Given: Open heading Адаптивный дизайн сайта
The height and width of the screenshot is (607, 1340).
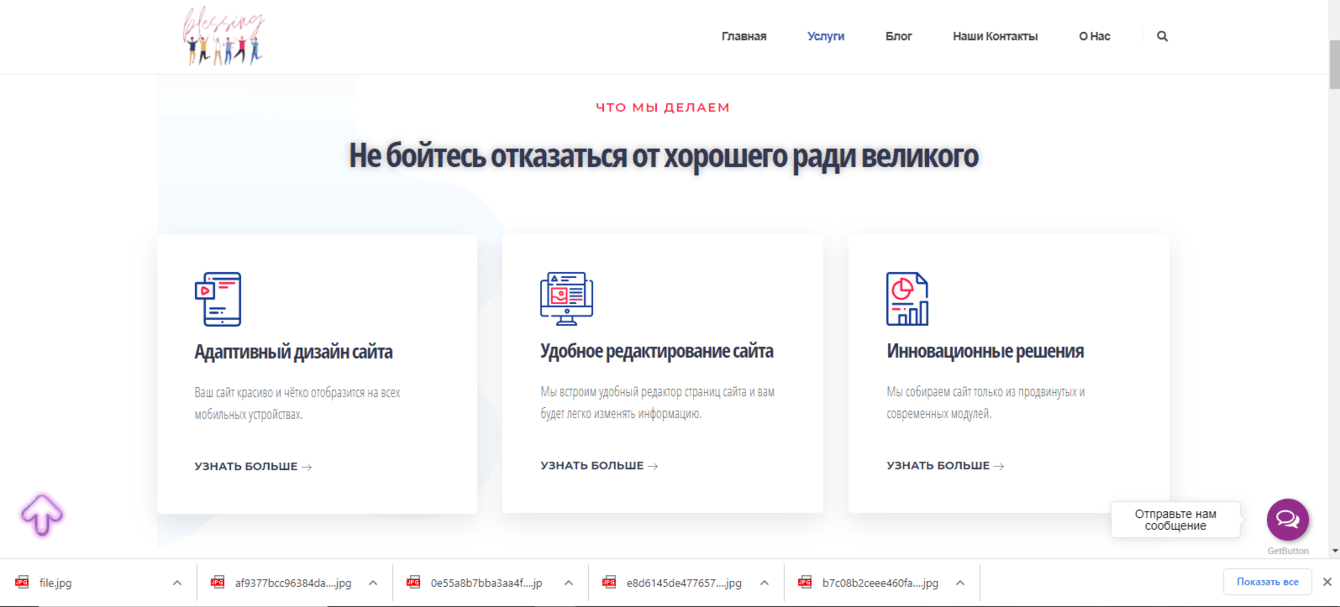Looking at the screenshot, I should point(293,352).
